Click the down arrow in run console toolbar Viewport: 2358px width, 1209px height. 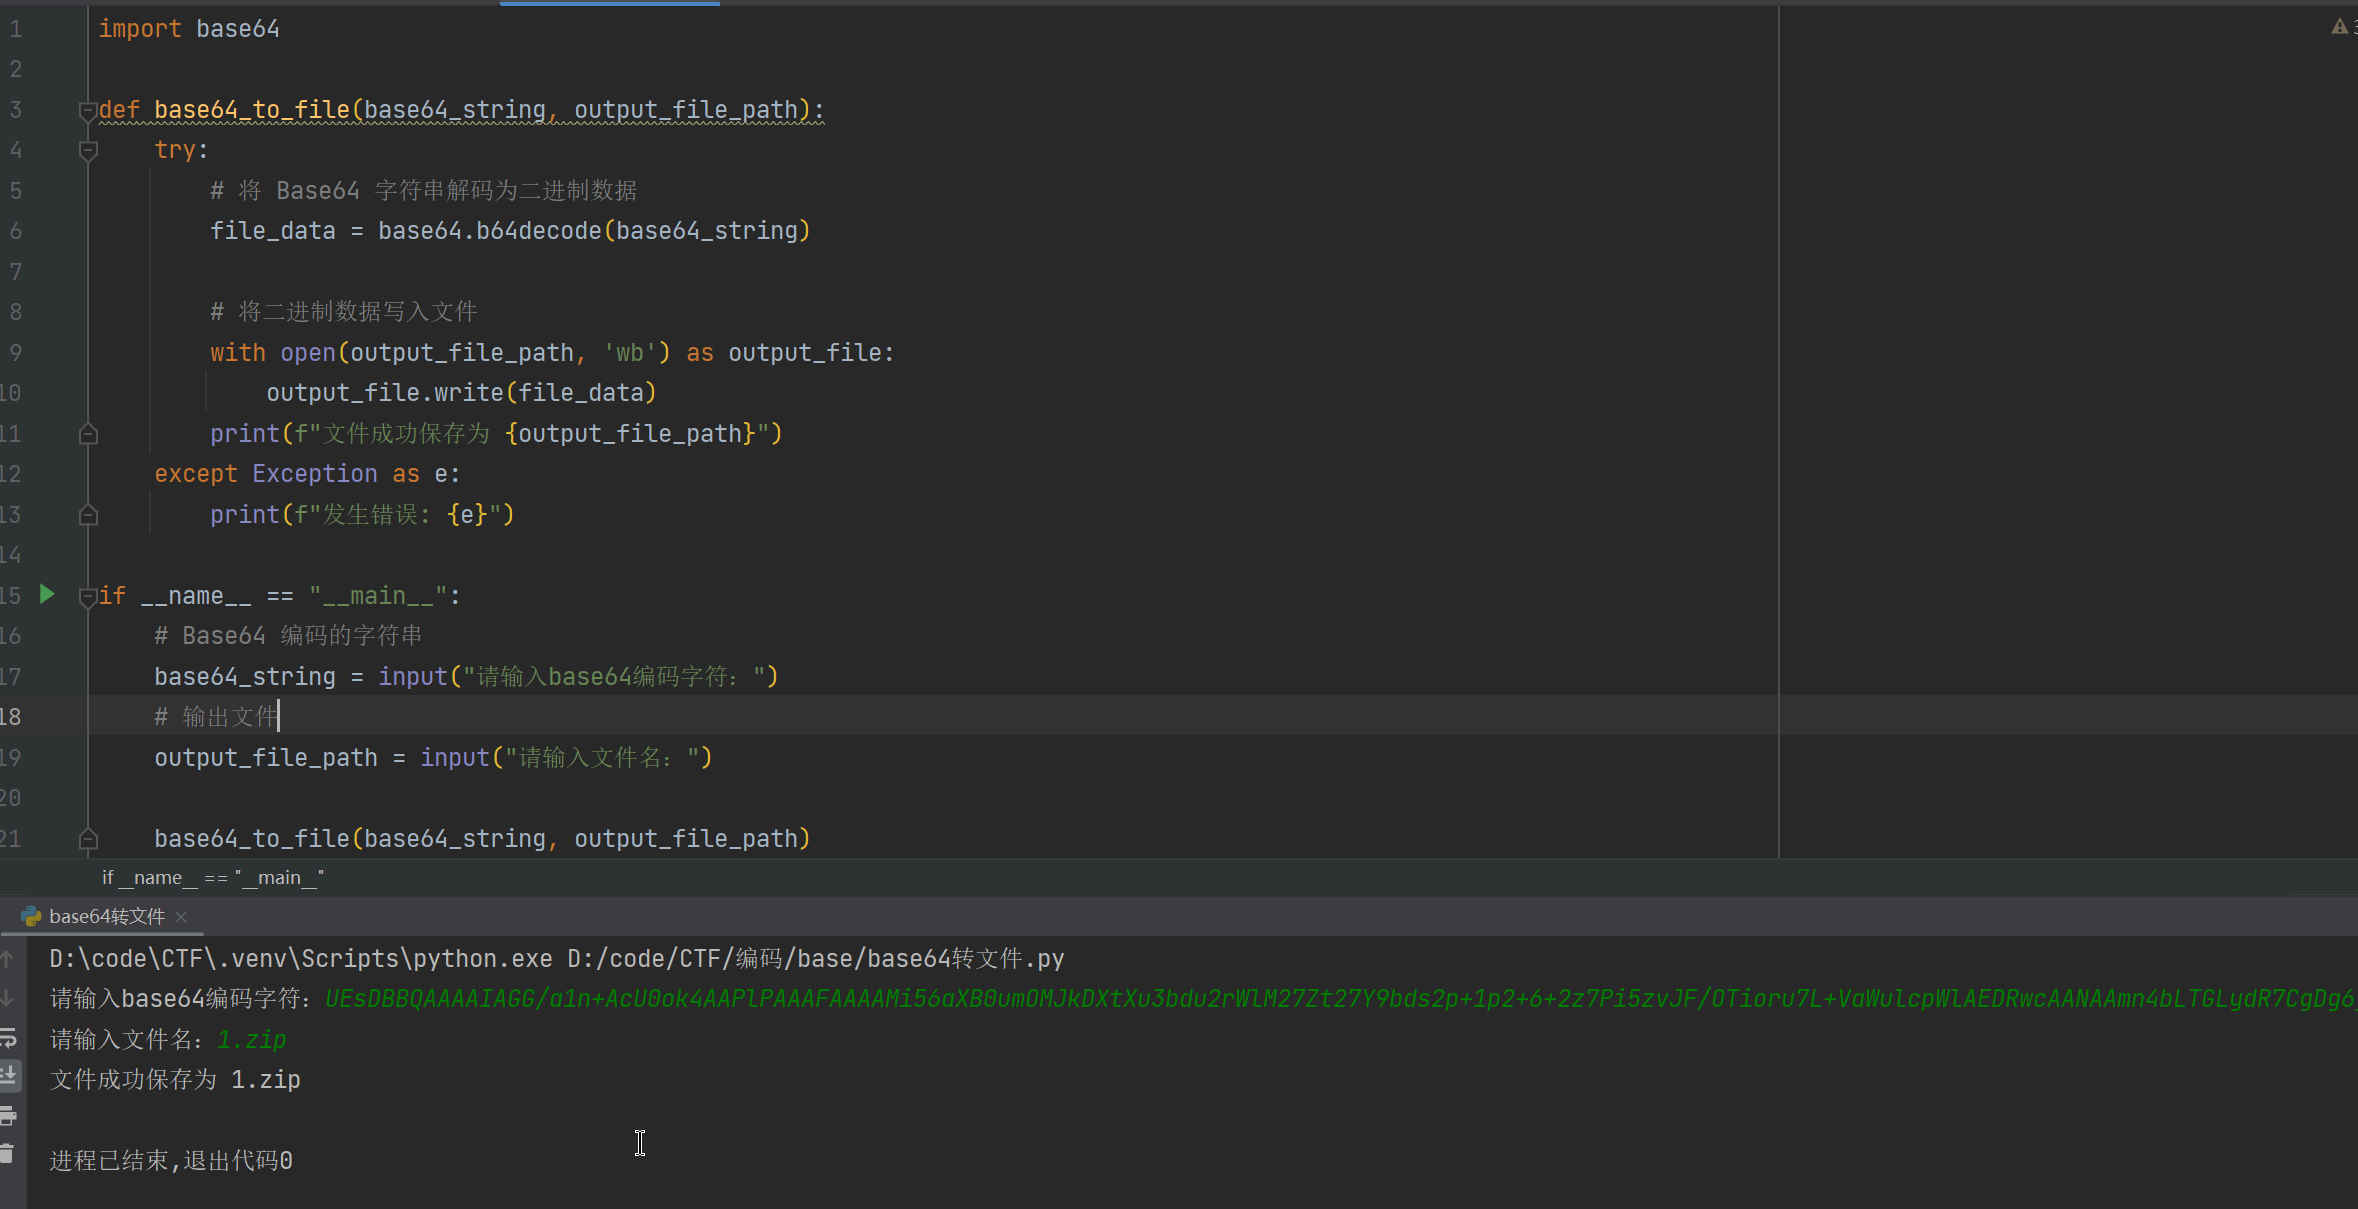point(8,998)
